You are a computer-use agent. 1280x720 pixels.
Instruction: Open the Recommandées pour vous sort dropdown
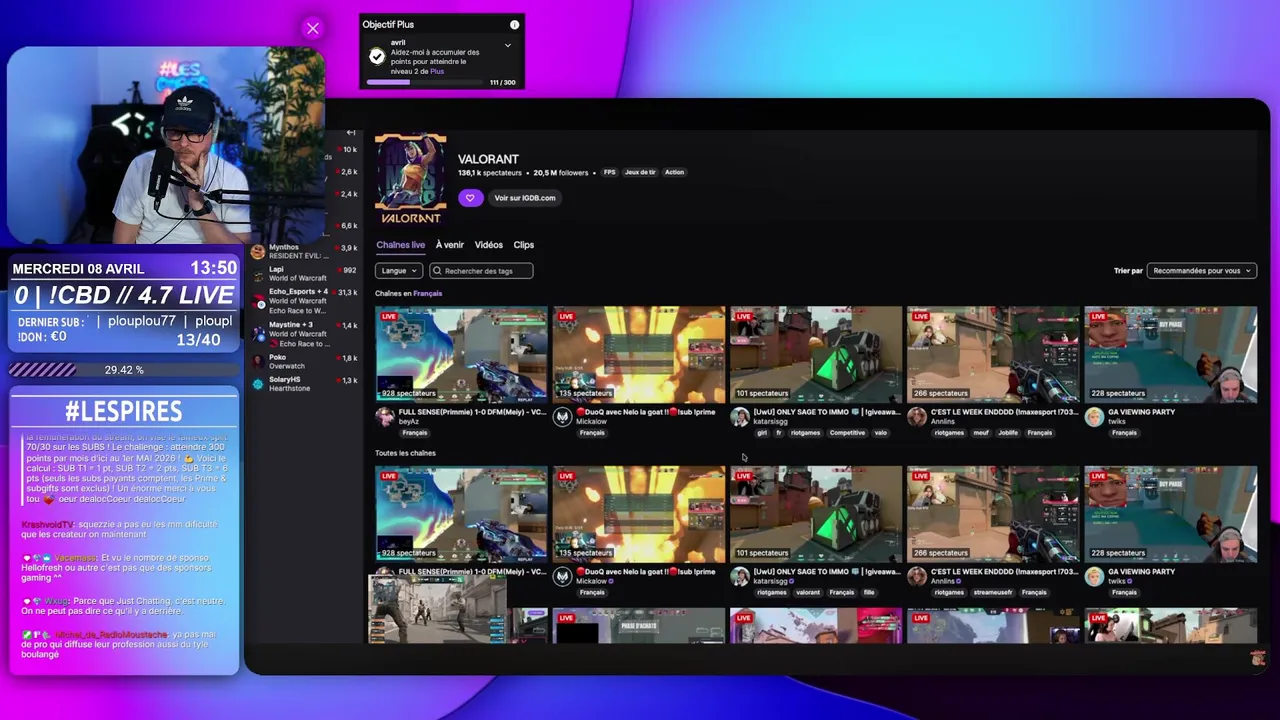point(1201,271)
